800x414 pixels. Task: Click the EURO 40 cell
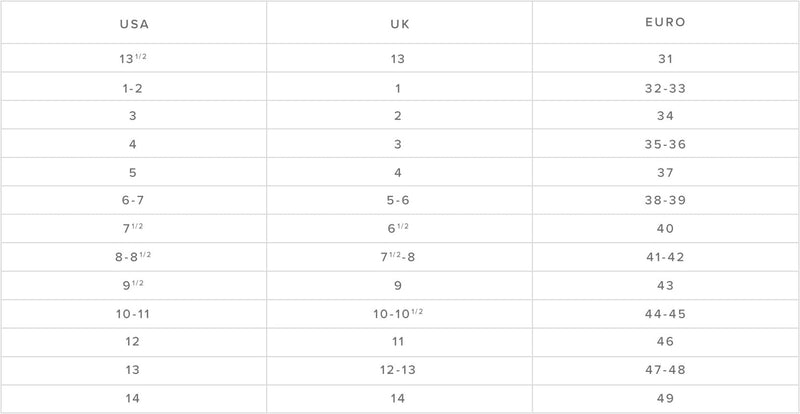click(665, 228)
